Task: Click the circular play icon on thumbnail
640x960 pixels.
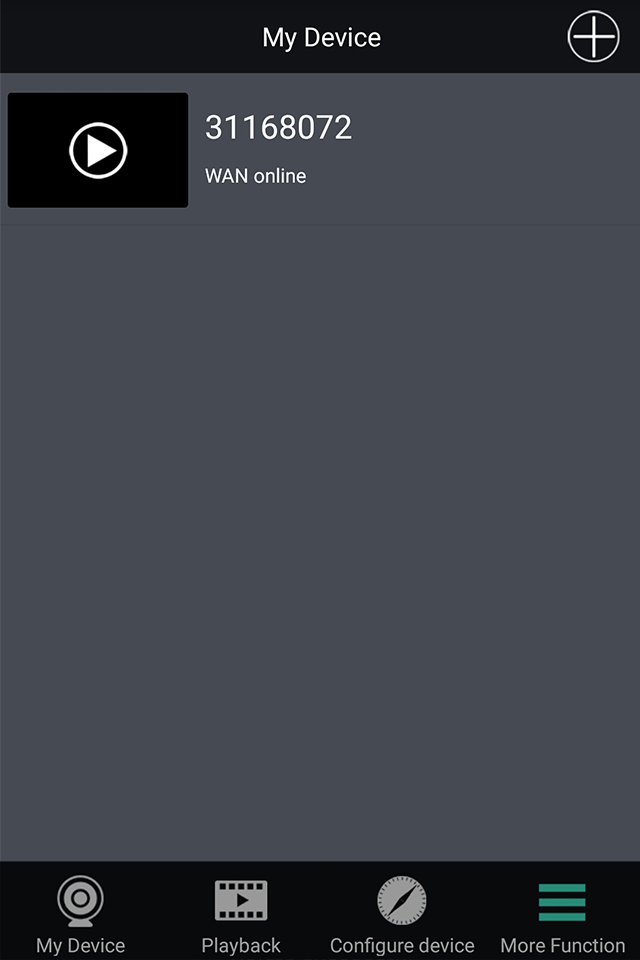Action: coord(98,150)
